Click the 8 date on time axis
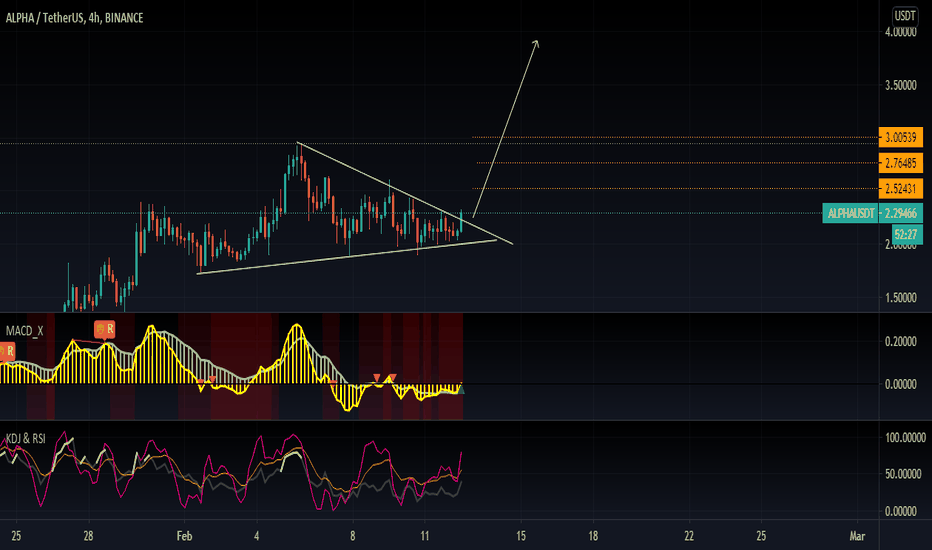Screen dimensions: 932x550 tap(352, 536)
